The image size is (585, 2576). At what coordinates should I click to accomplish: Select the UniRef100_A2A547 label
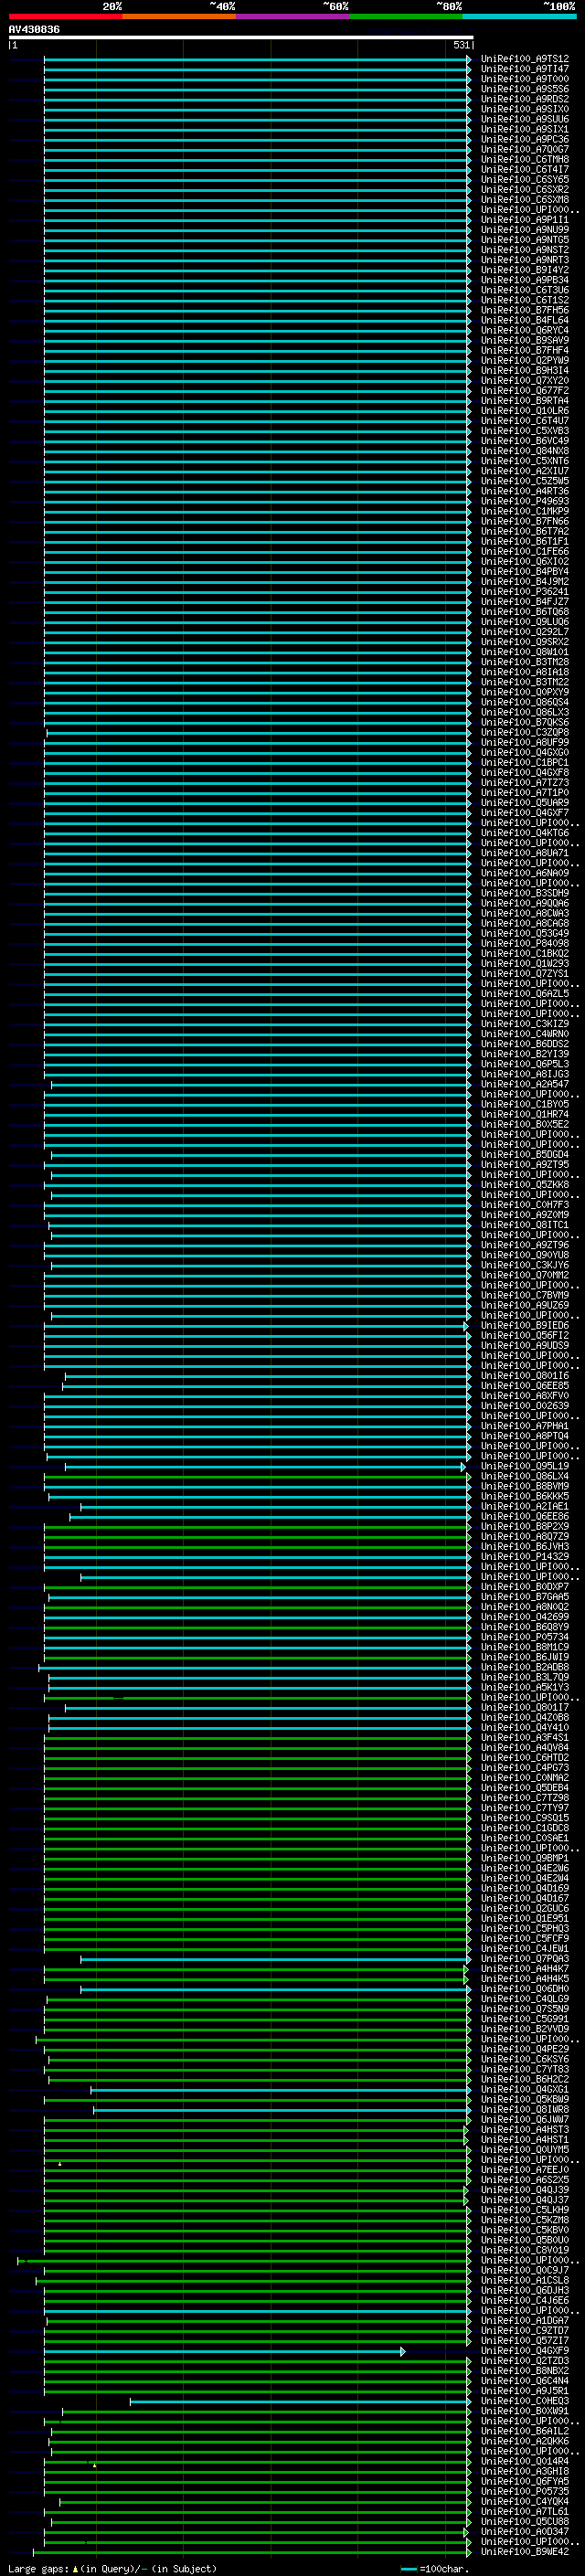pyautogui.click(x=525, y=1084)
